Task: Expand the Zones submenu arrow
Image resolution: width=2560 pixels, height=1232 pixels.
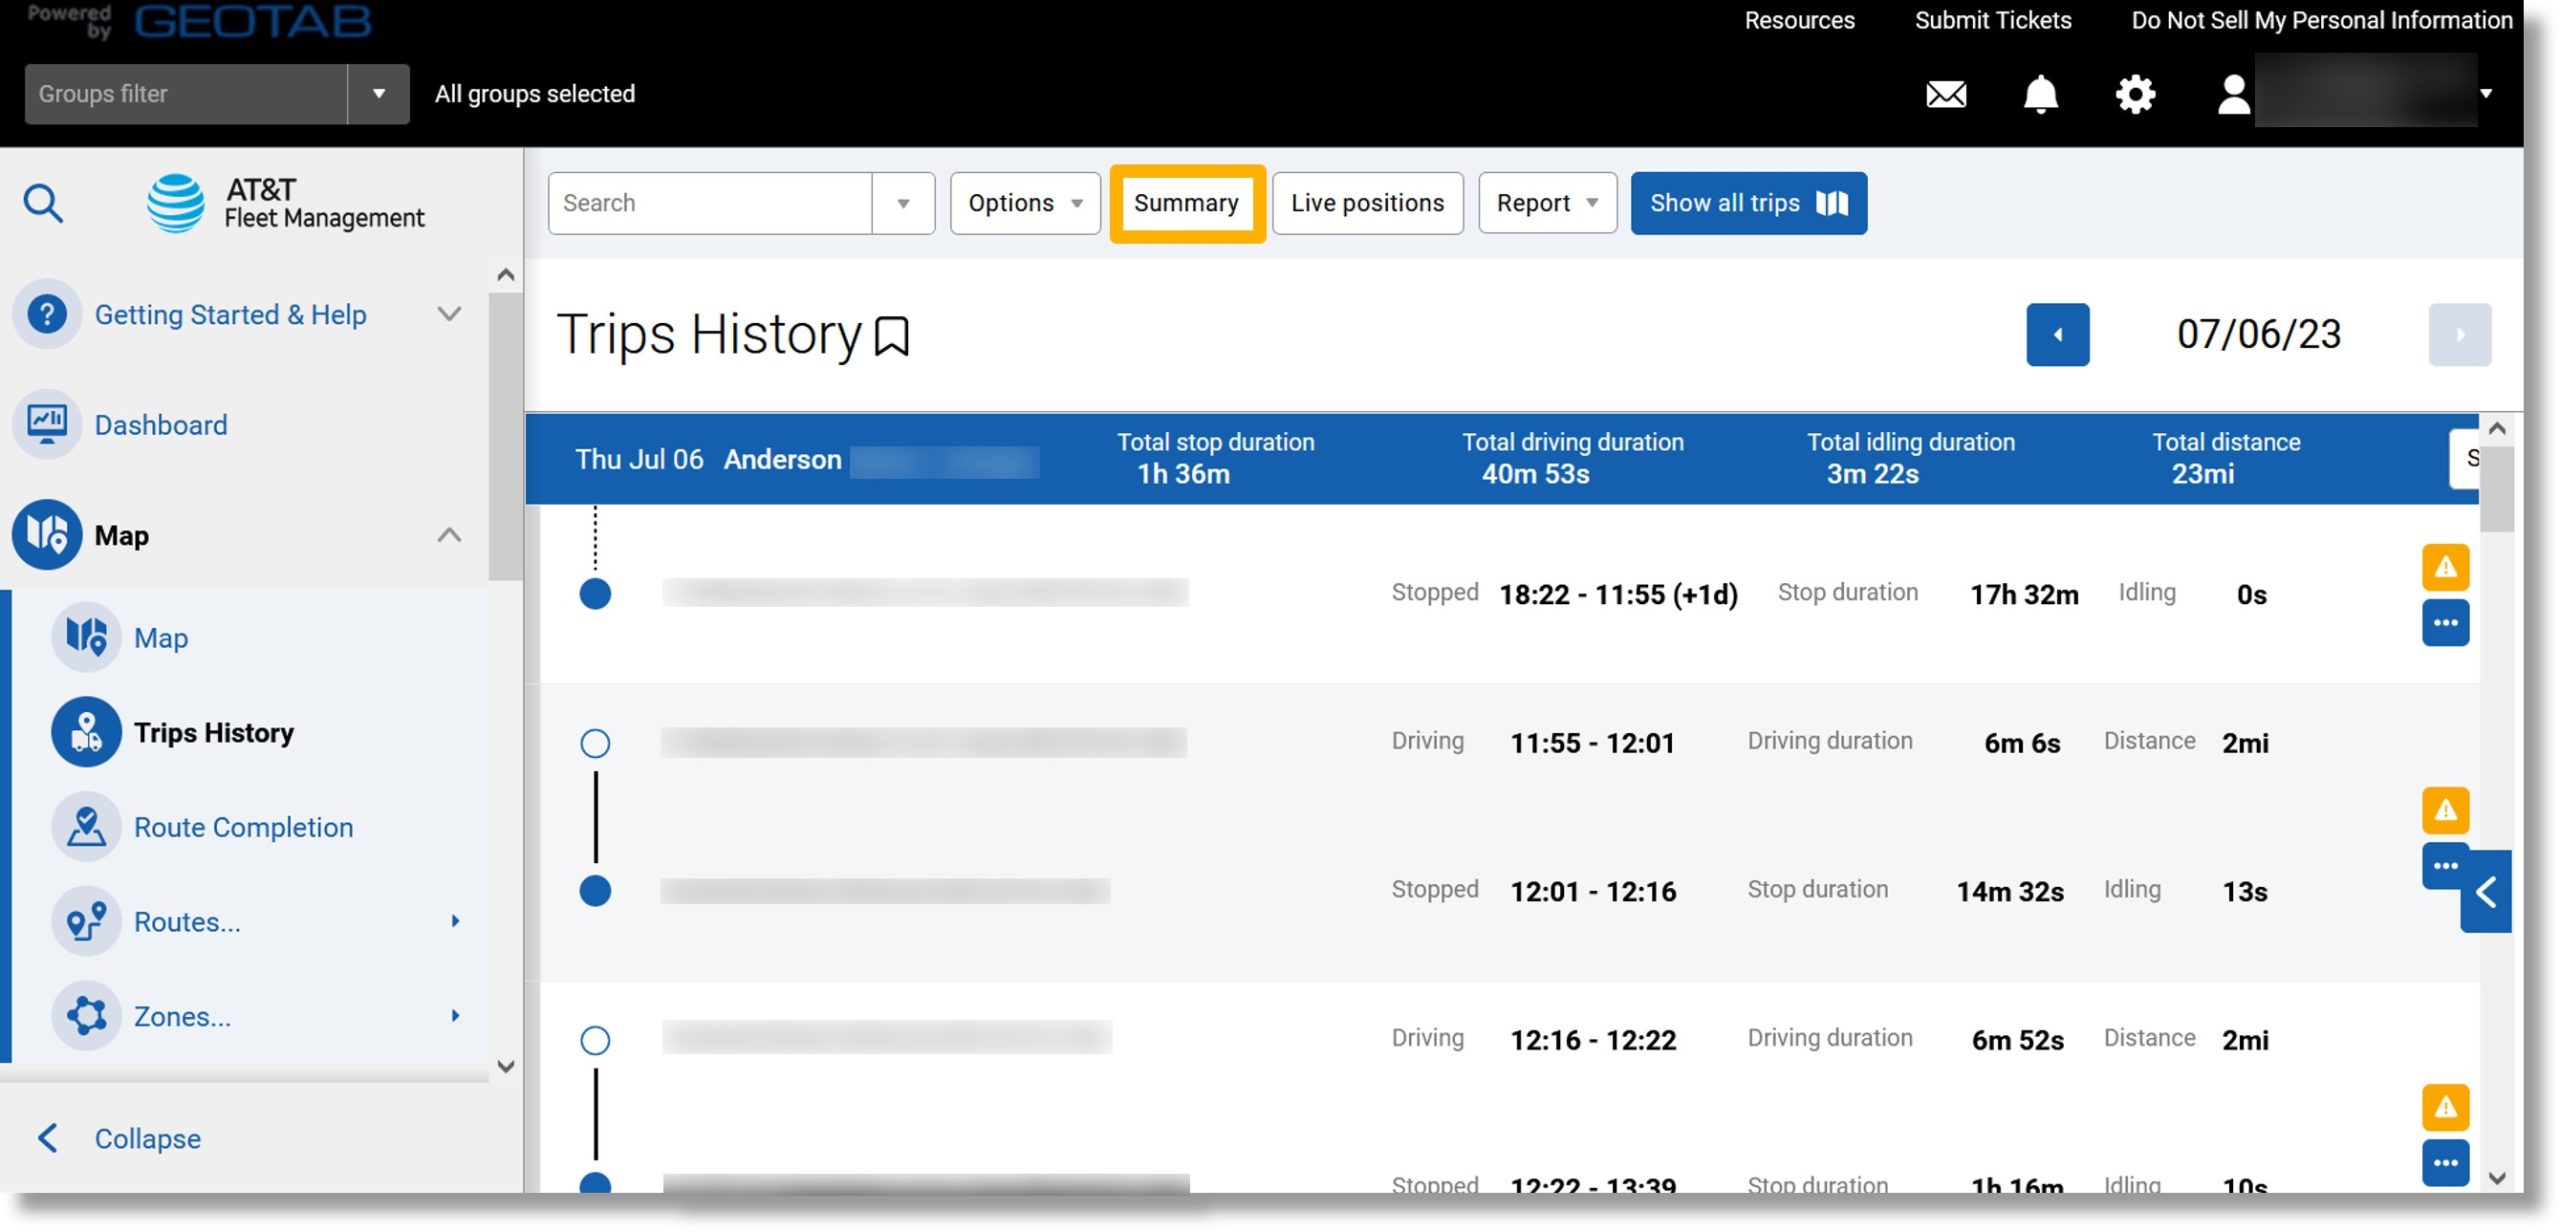Action: [455, 1016]
